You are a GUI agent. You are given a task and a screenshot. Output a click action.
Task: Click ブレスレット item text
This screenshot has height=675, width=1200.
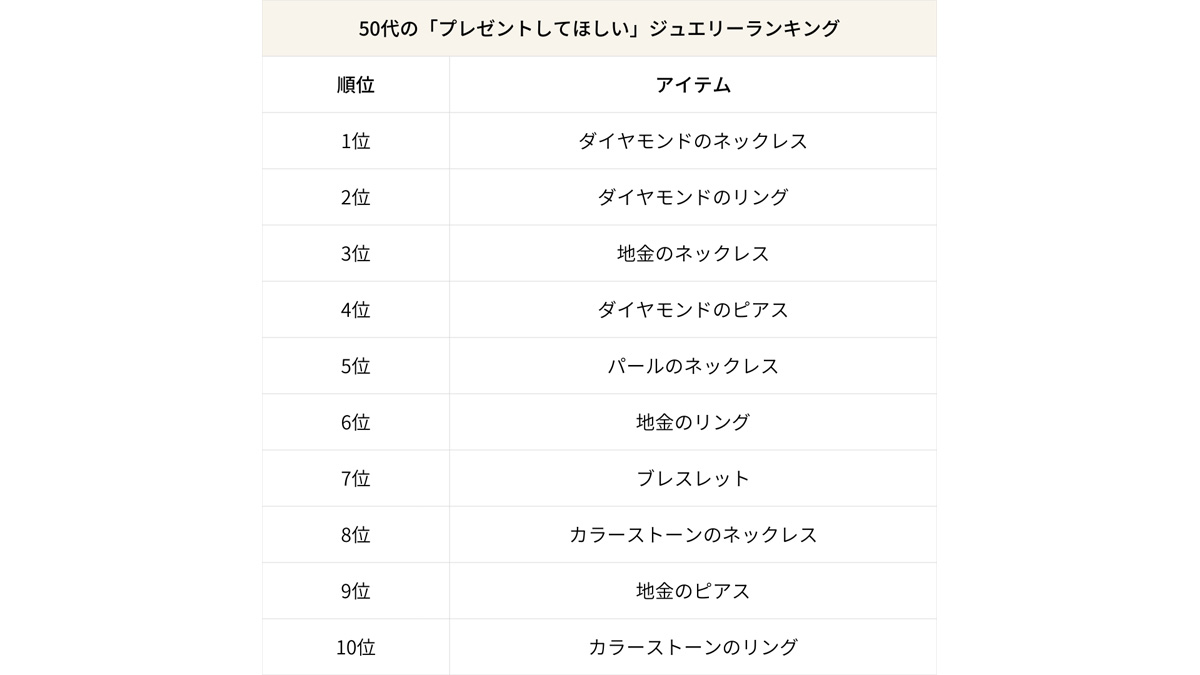coord(693,478)
